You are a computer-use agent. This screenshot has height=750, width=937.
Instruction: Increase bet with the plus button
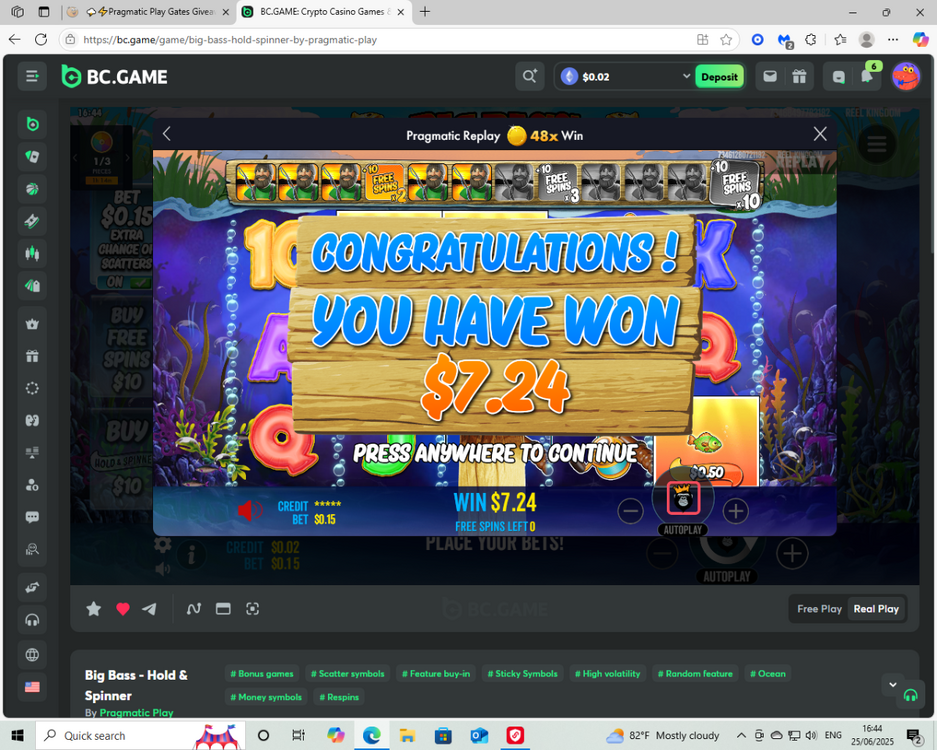pyautogui.click(x=735, y=511)
